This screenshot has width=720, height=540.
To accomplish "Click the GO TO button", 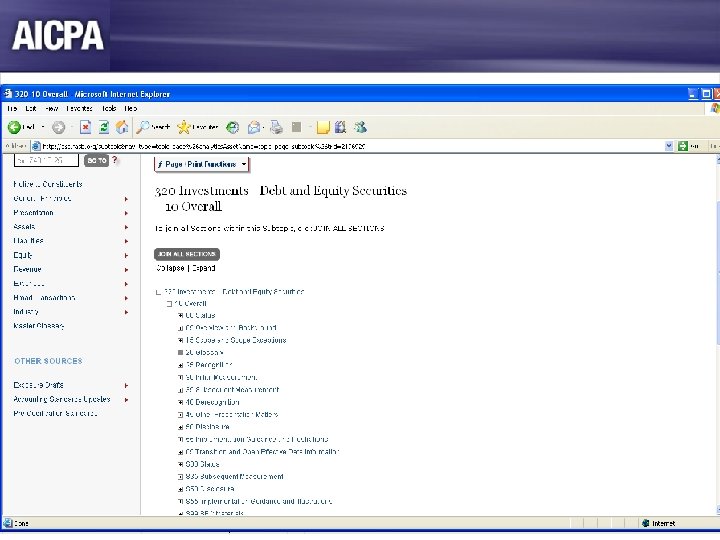I will point(96,160).
